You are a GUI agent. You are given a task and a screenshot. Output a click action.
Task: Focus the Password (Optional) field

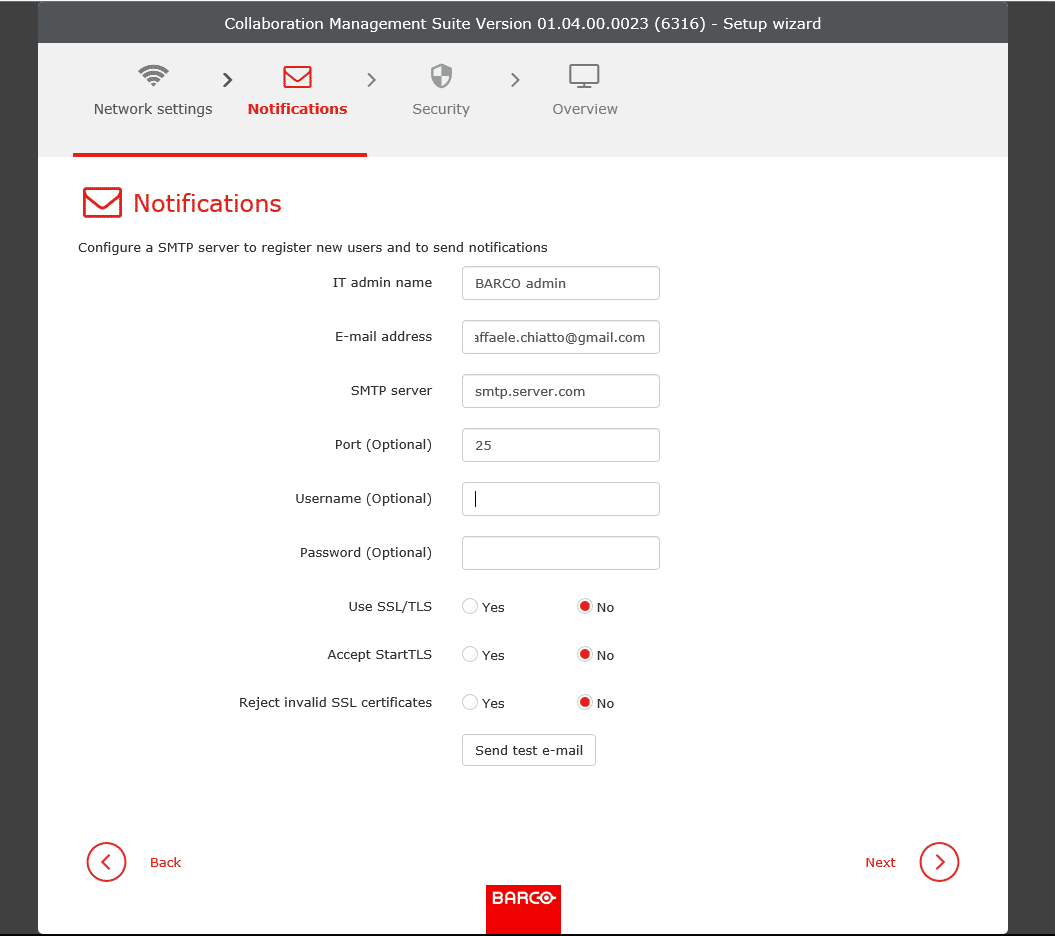[x=560, y=552]
